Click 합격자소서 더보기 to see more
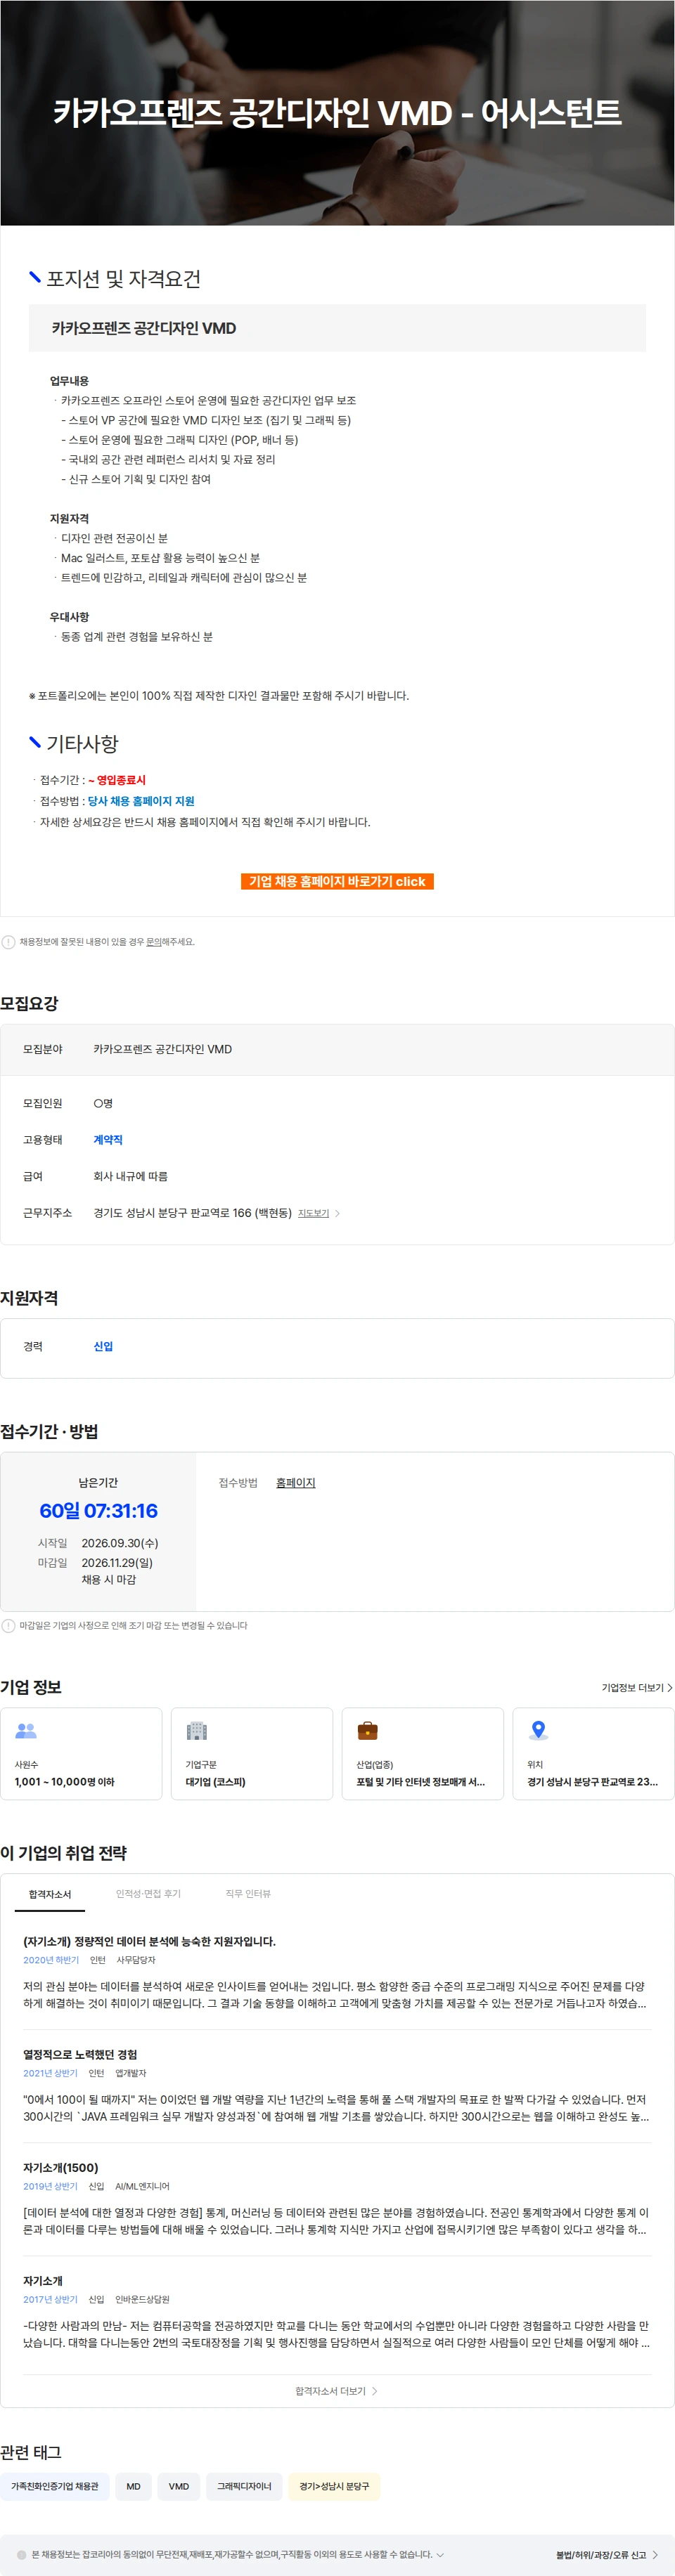The image size is (675, 2576). (x=337, y=2391)
